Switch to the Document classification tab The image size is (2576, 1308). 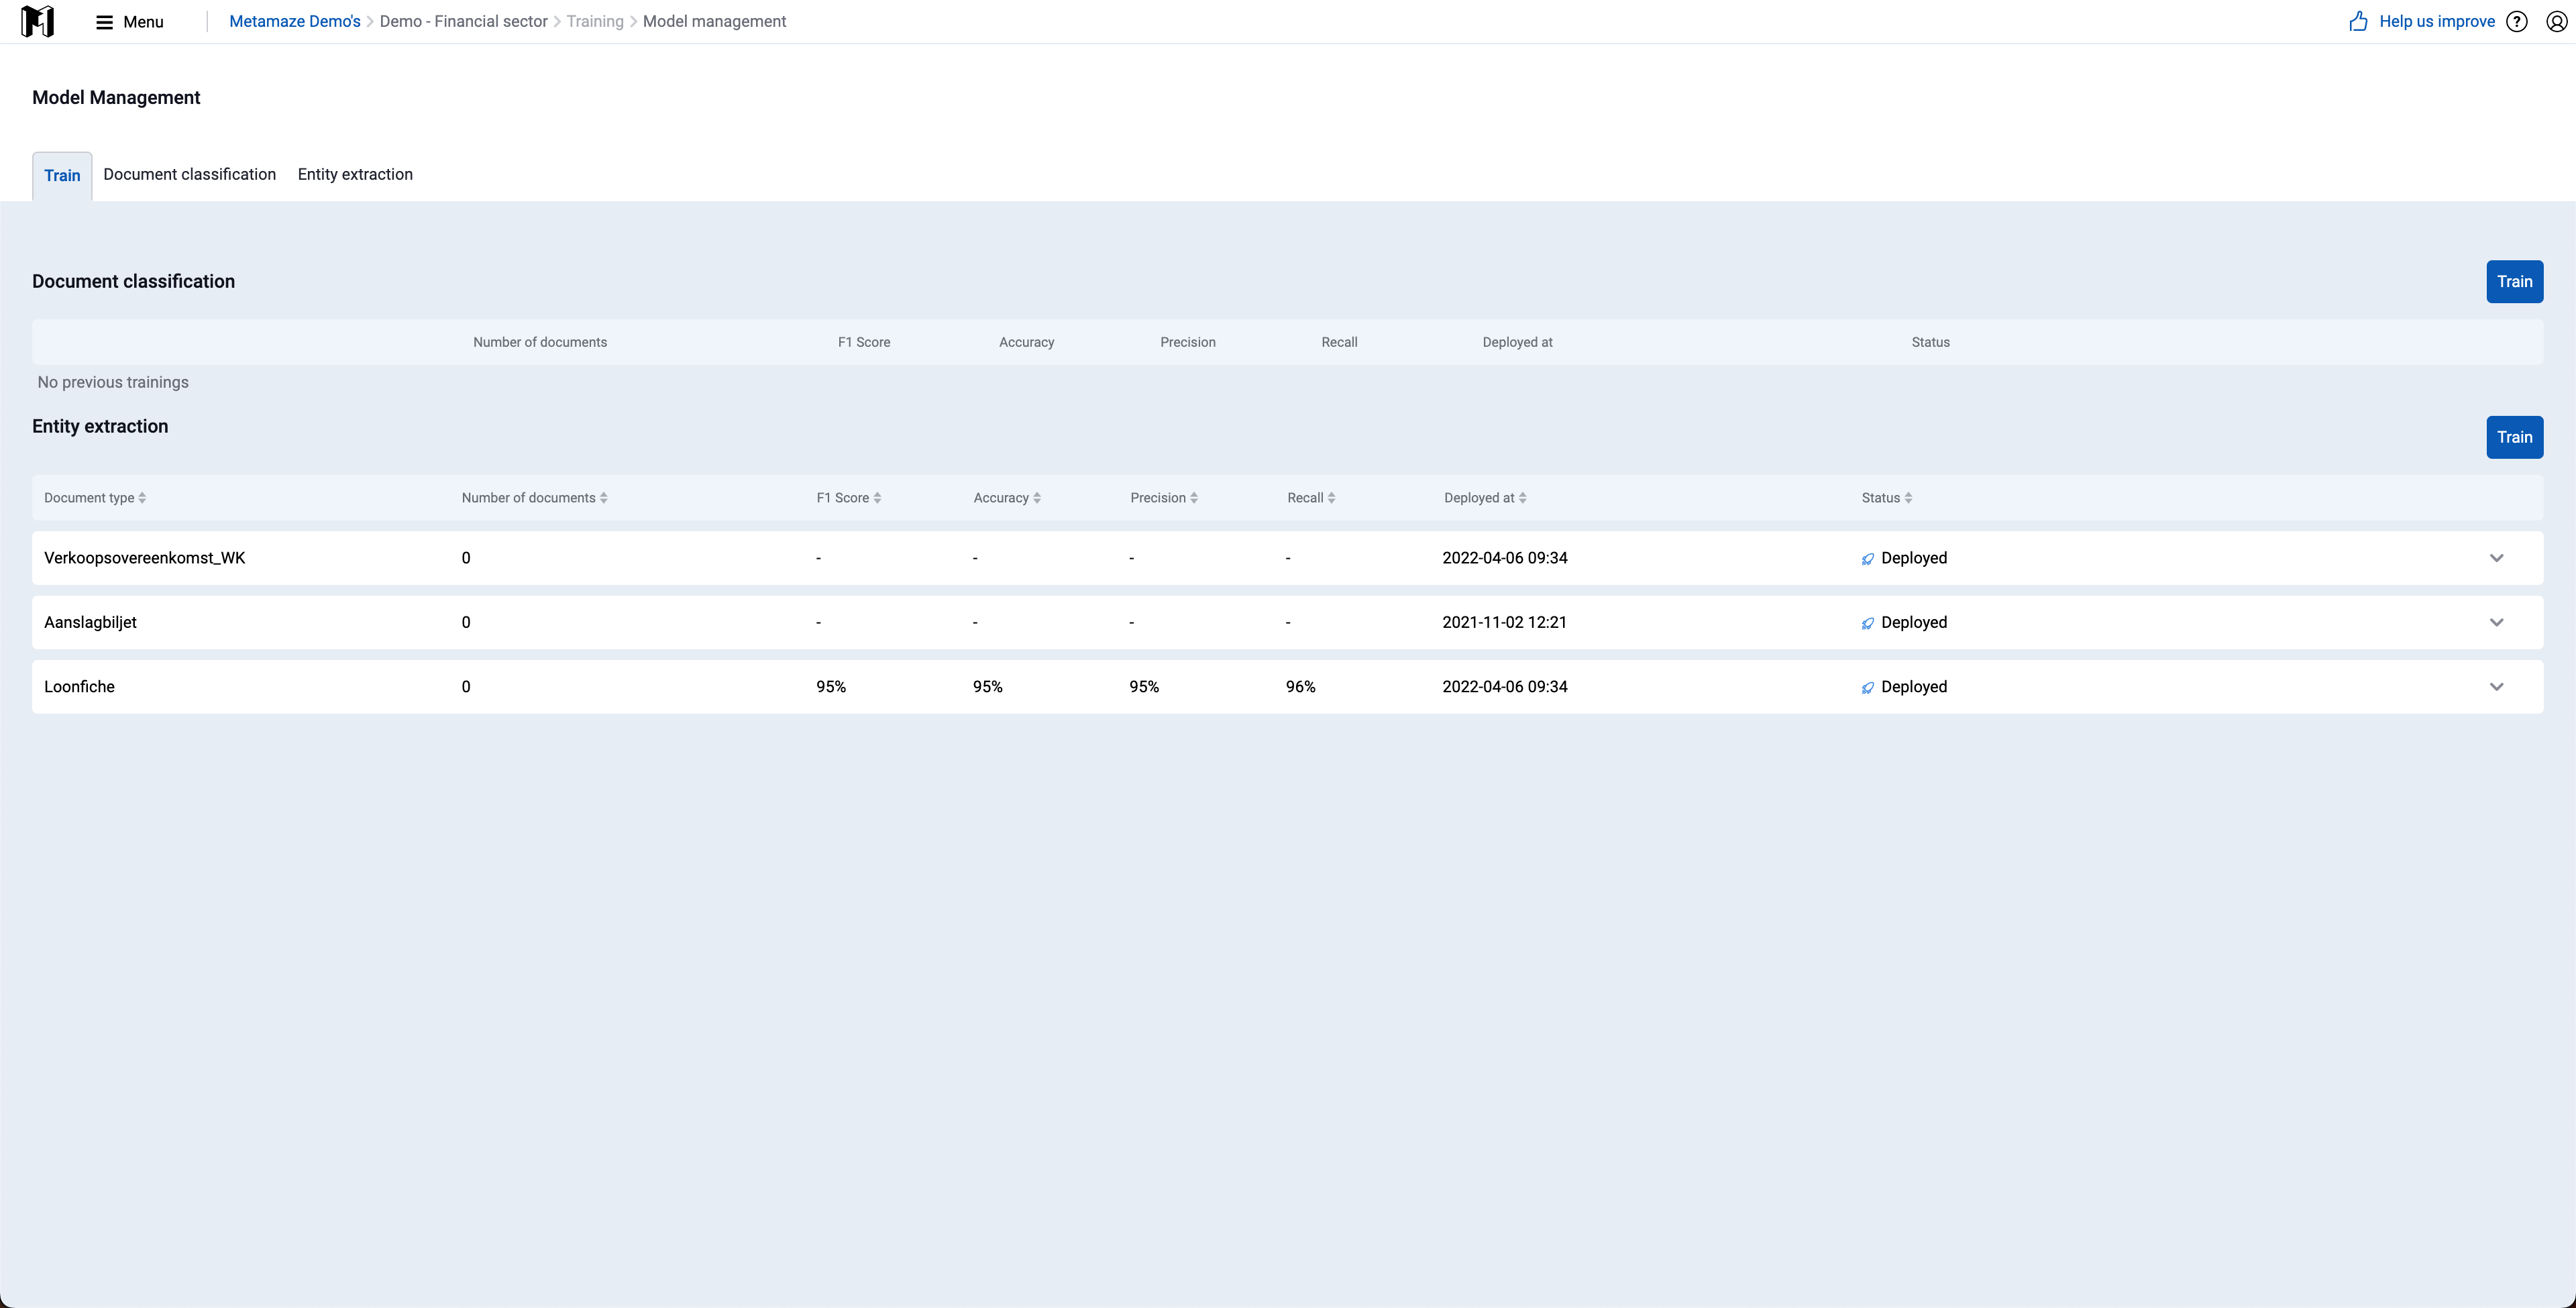coord(189,174)
